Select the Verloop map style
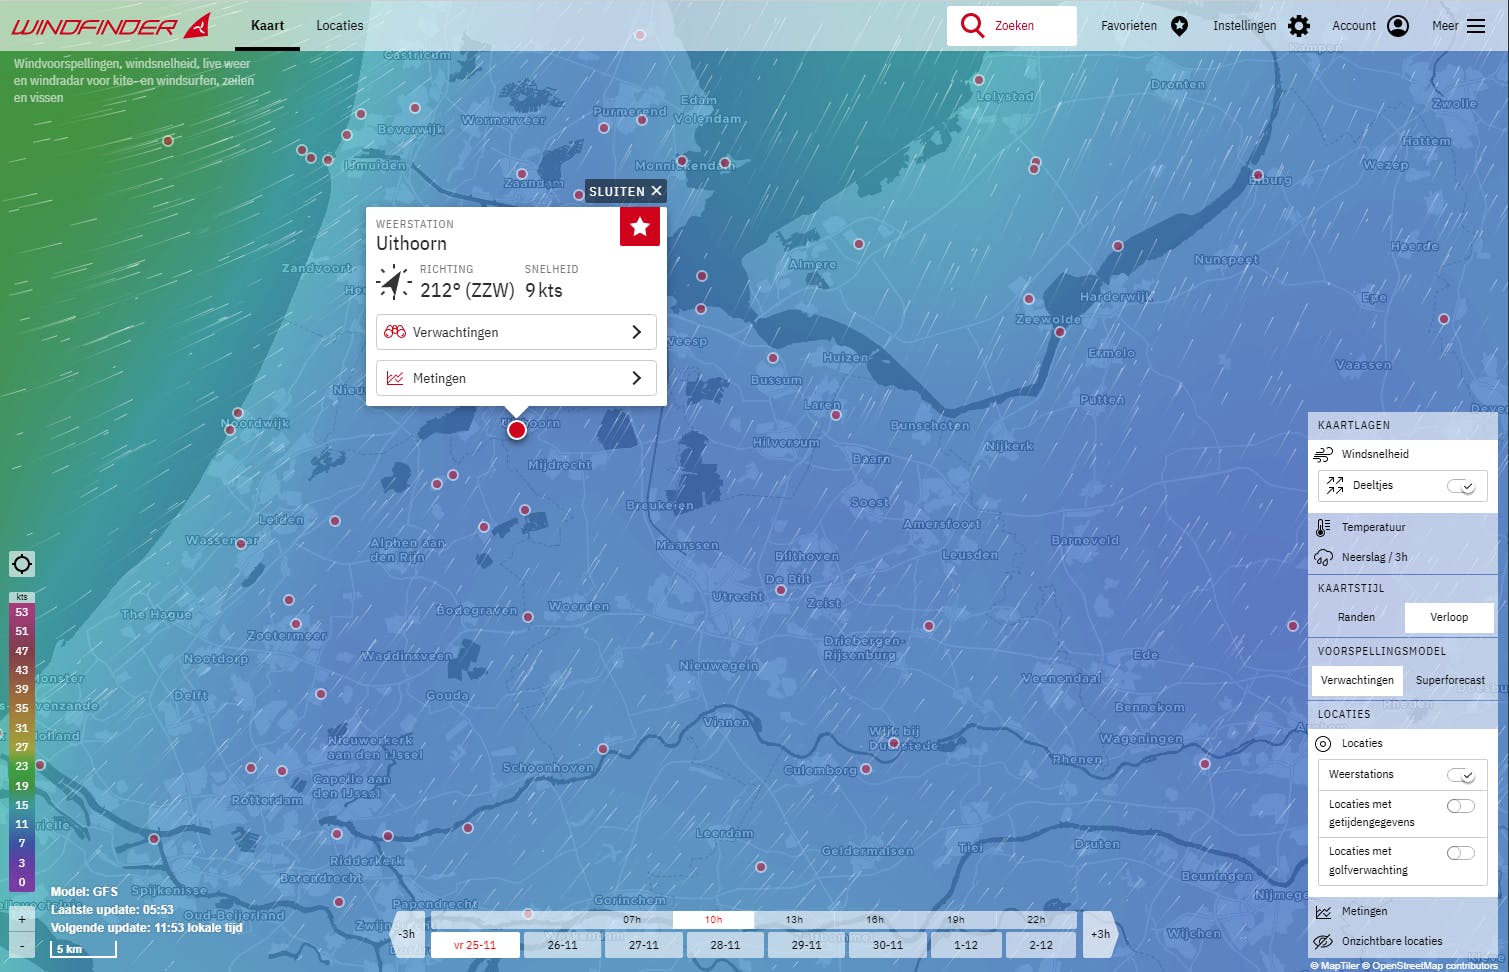Image resolution: width=1509 pixels, height=972 pixels. pyautogui.click(x=1449, y=618)
